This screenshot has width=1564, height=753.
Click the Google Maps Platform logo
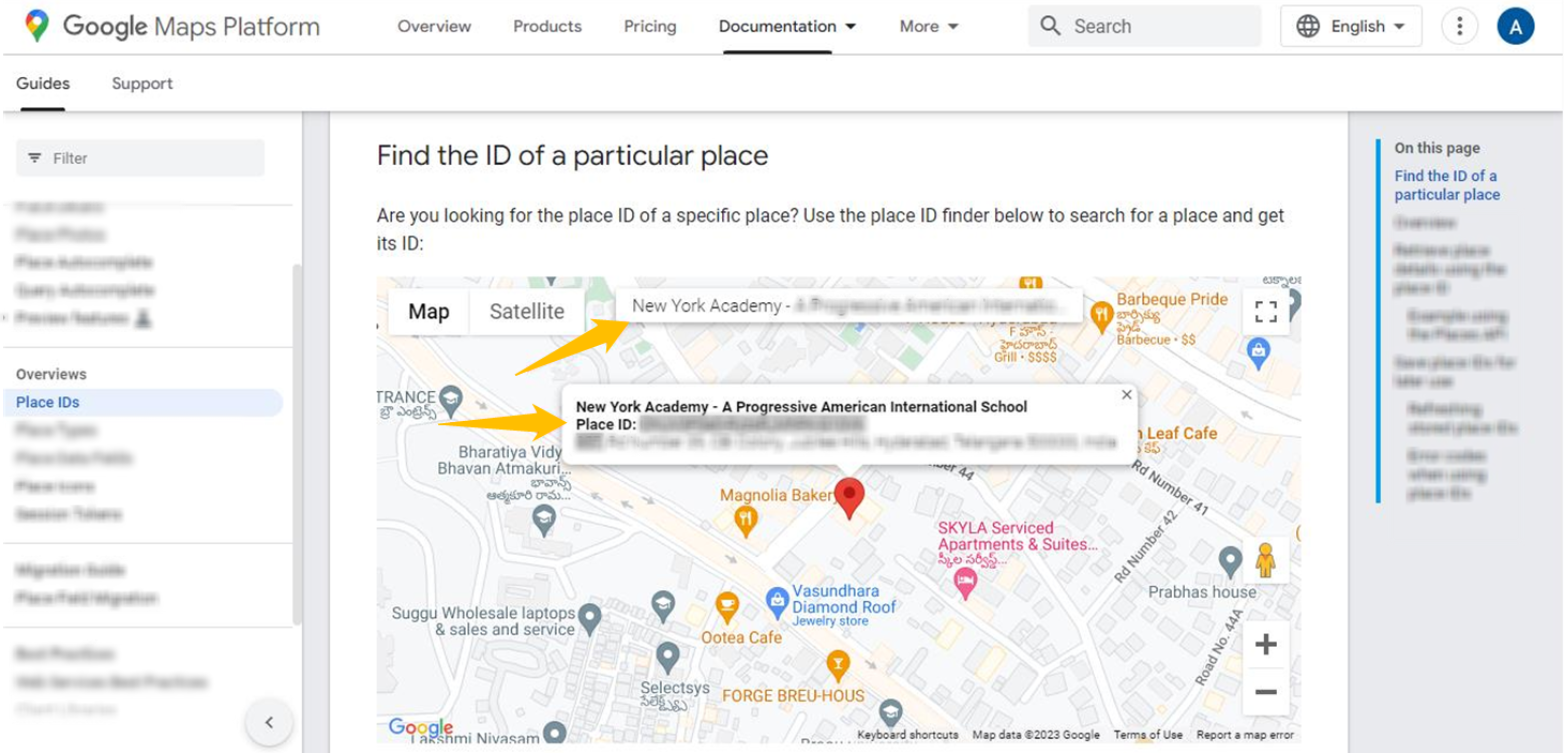(x=172, y=26)
